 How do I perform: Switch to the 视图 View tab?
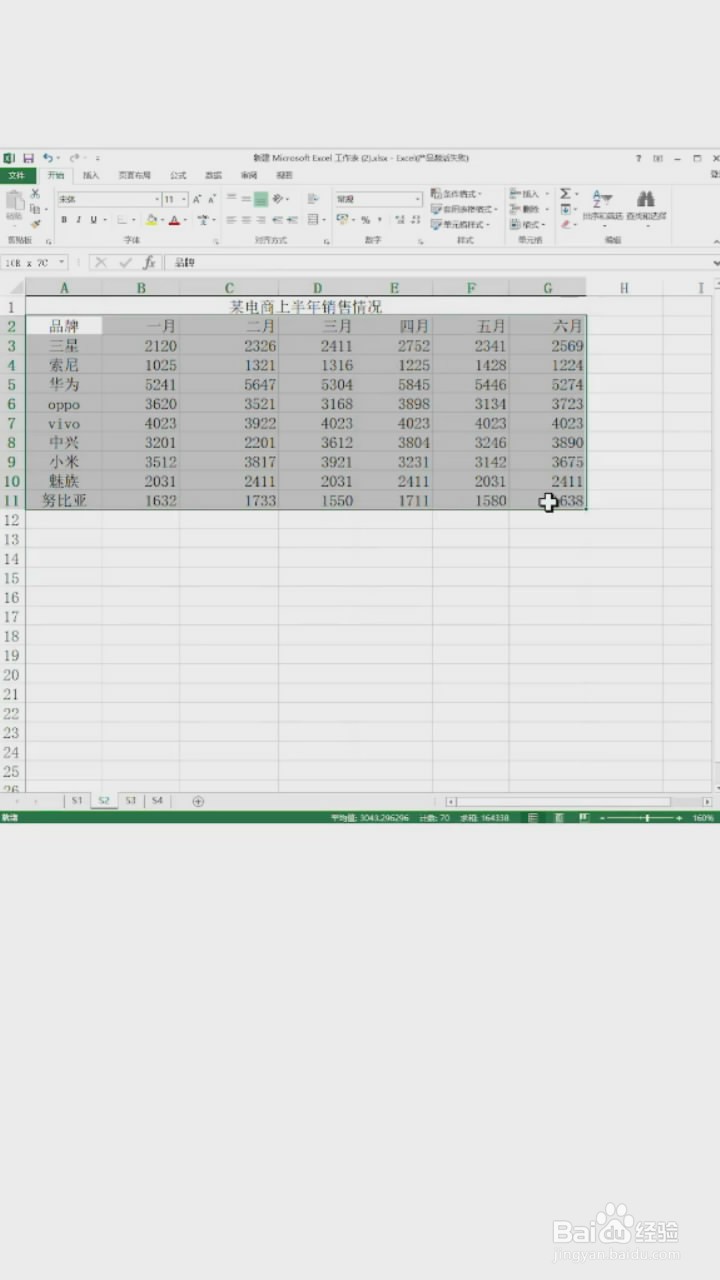284,175
